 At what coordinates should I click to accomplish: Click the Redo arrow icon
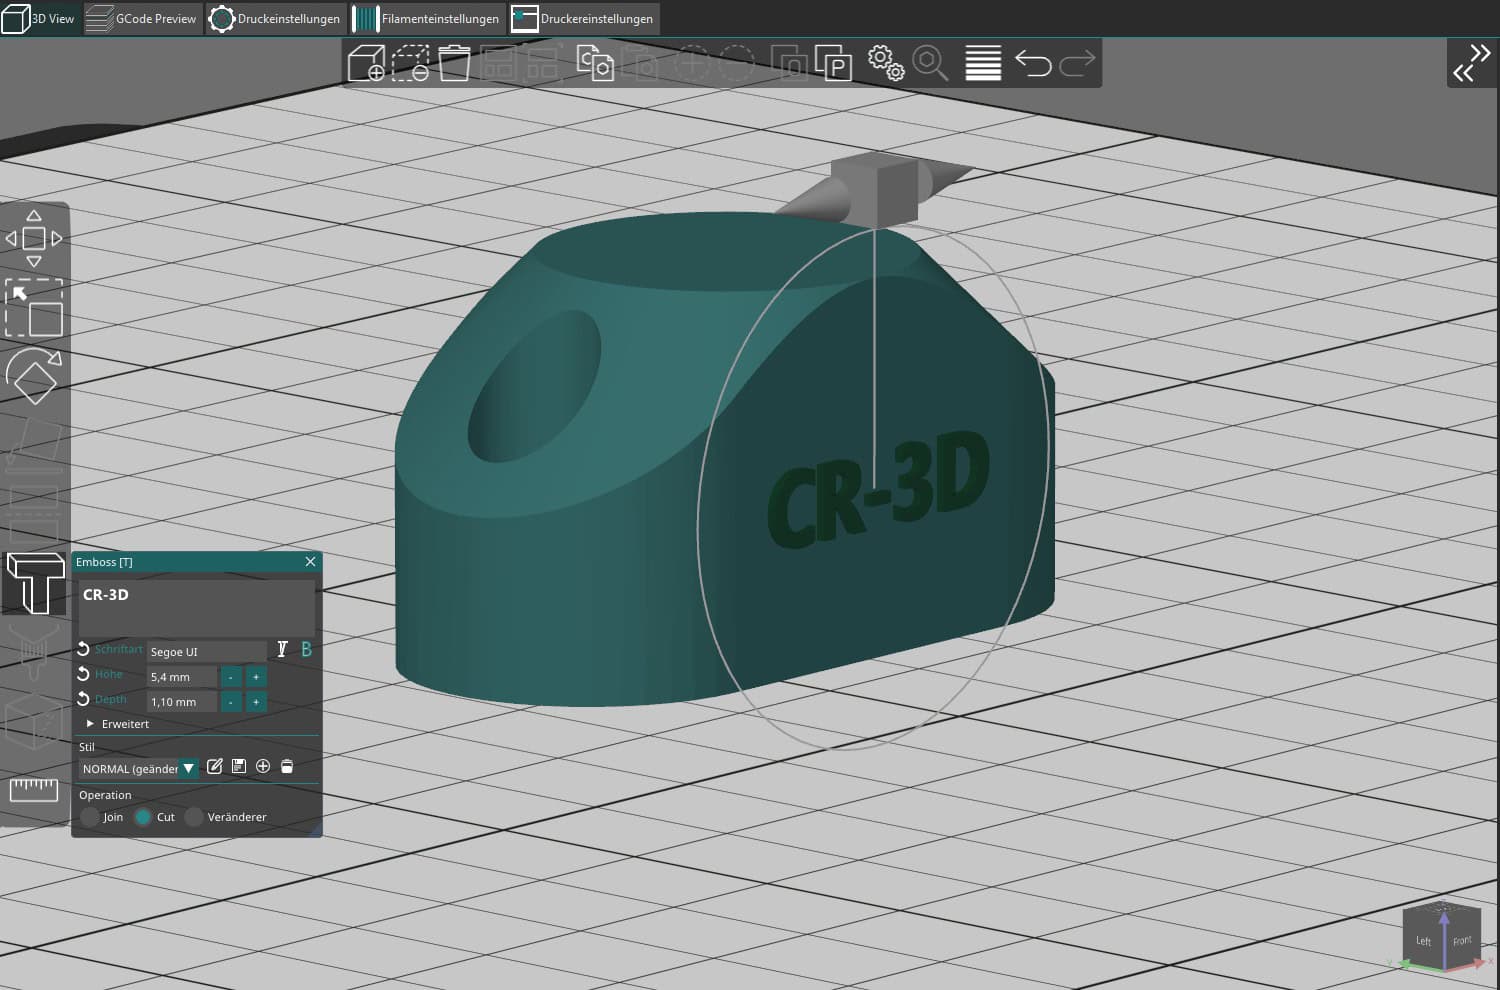(x=1077, y=63)
